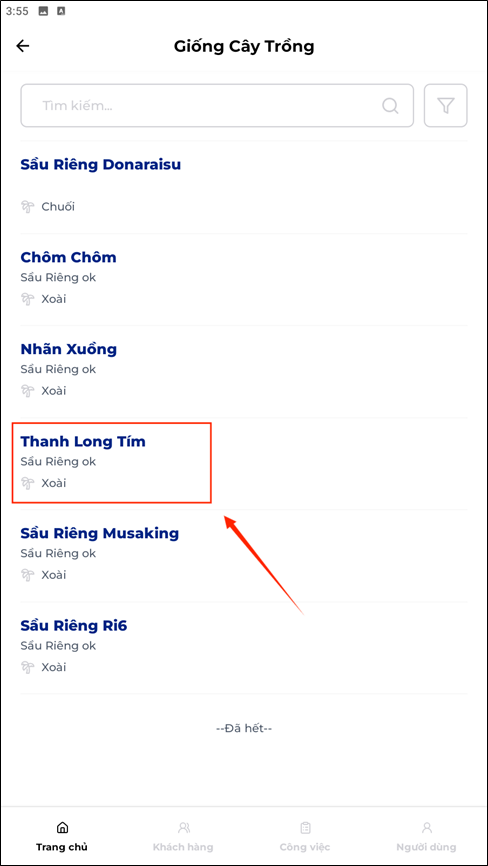Click plant icon beside Chuối

click(x=28, y=207)
